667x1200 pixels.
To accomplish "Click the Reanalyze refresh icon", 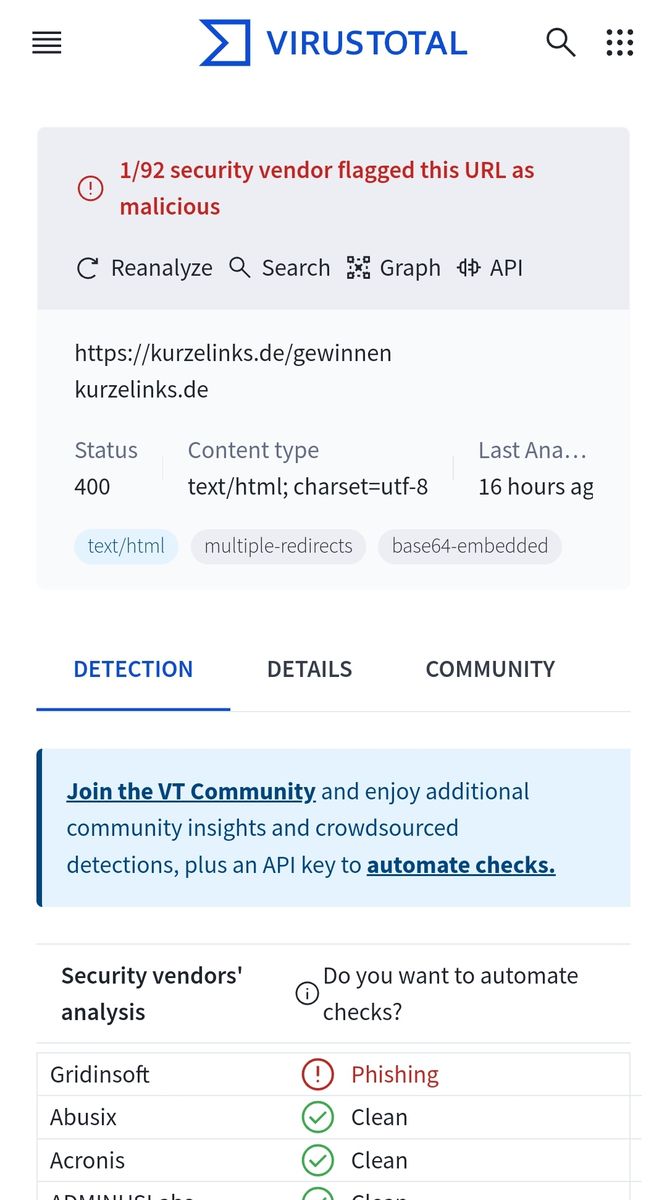I will pyautogui.click(x=88, y=268).
